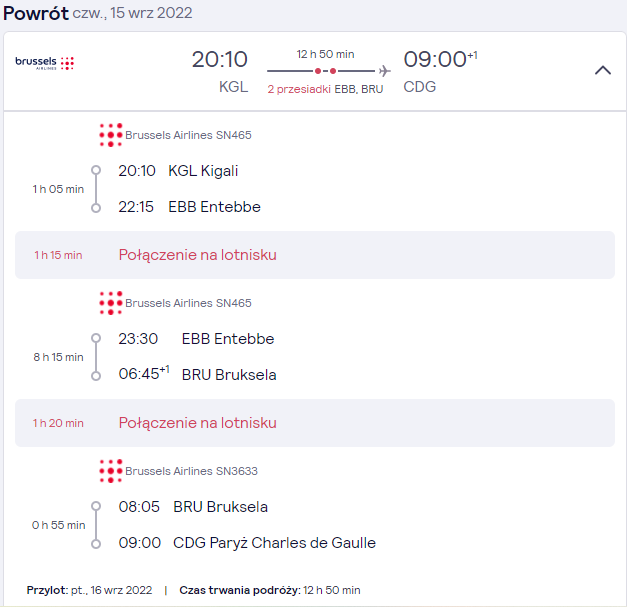The height and width of the screenshot is (607, 627).
Task: Click the 12 h 50 min duration above route
Action: click(325, 54)
